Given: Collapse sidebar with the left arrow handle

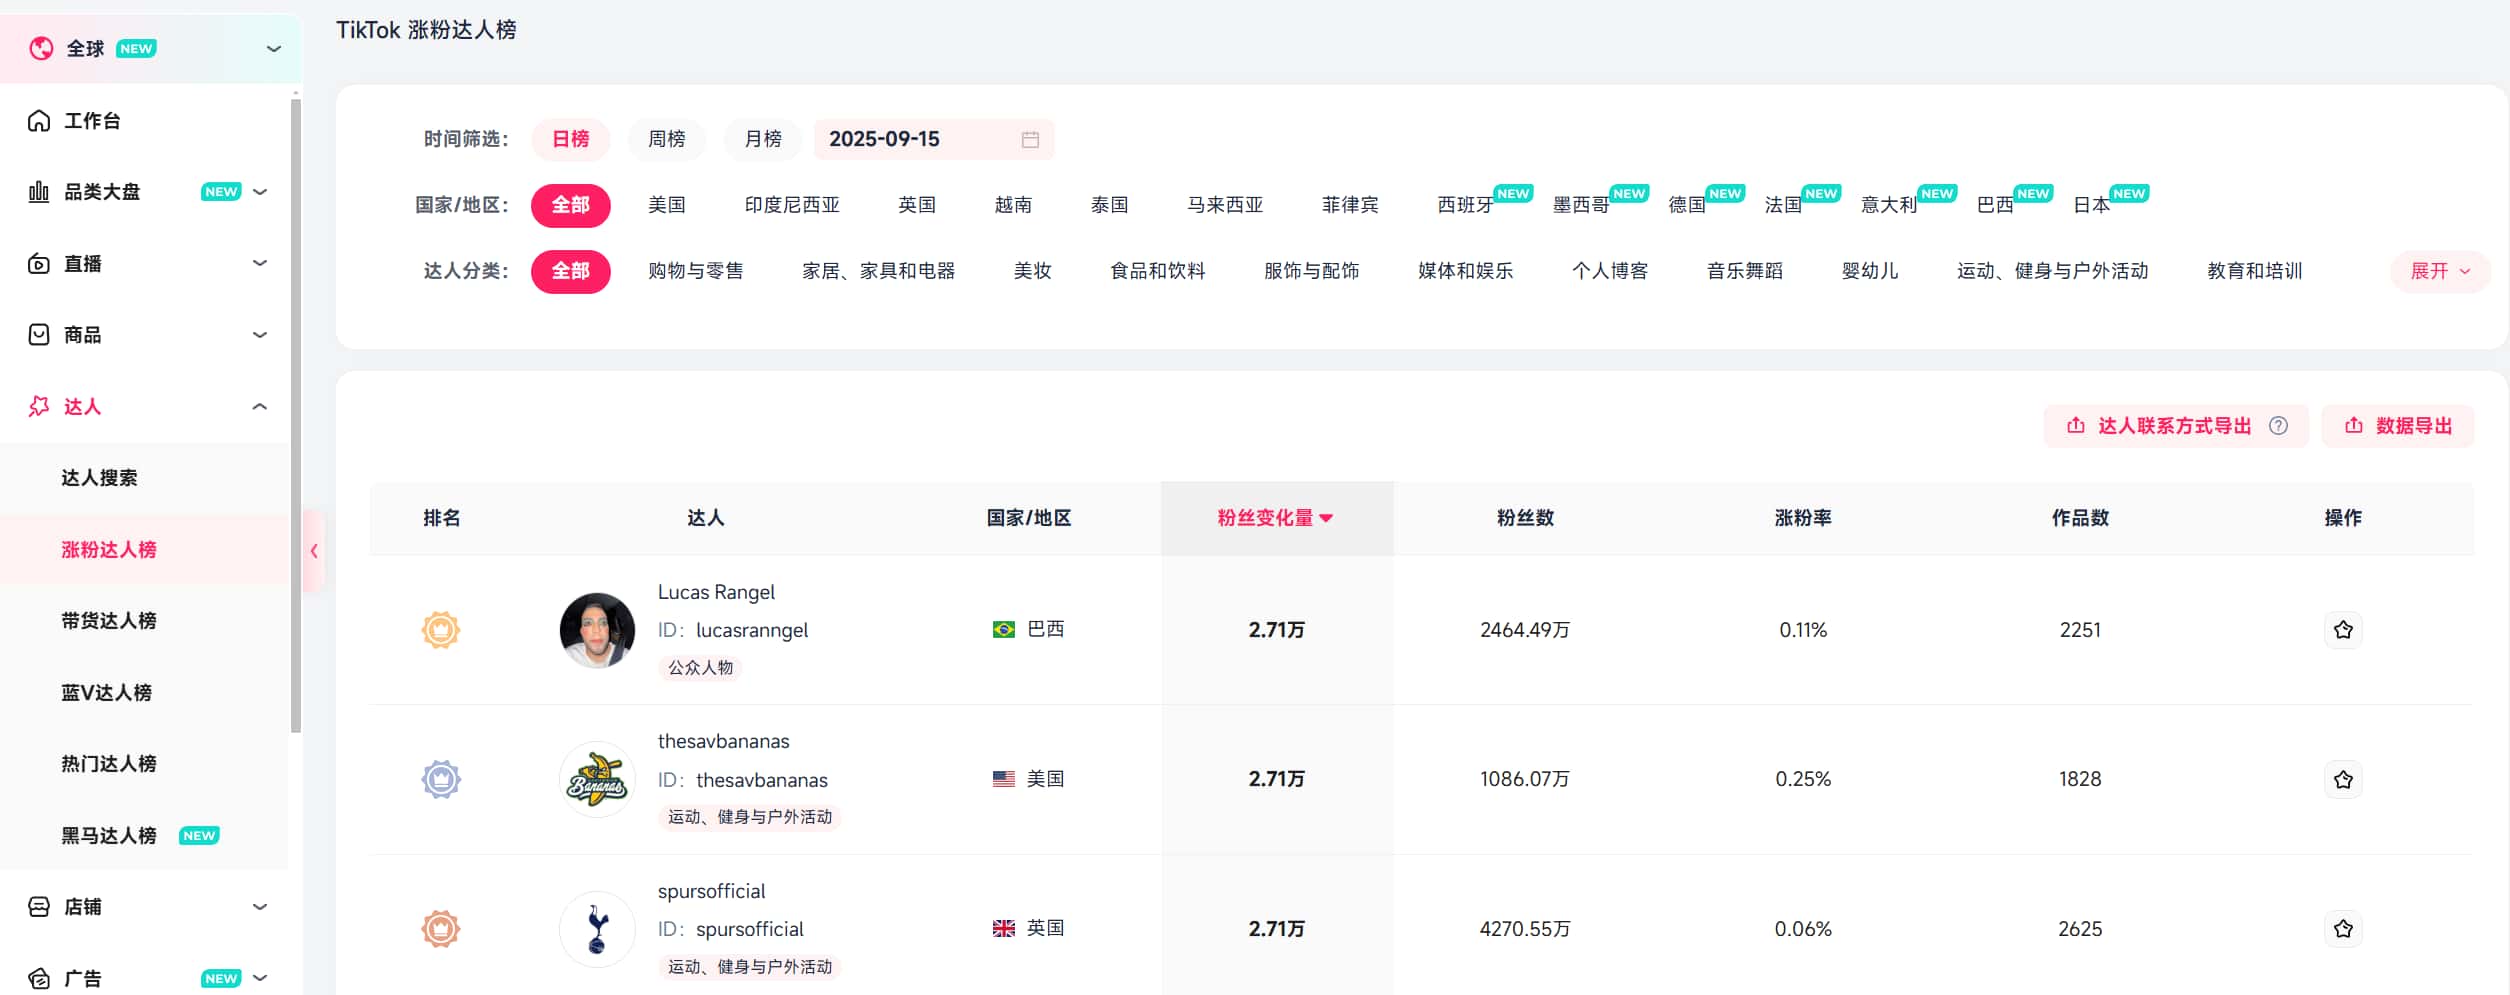Looking at the screenshot, I should [x=314, y=551].
